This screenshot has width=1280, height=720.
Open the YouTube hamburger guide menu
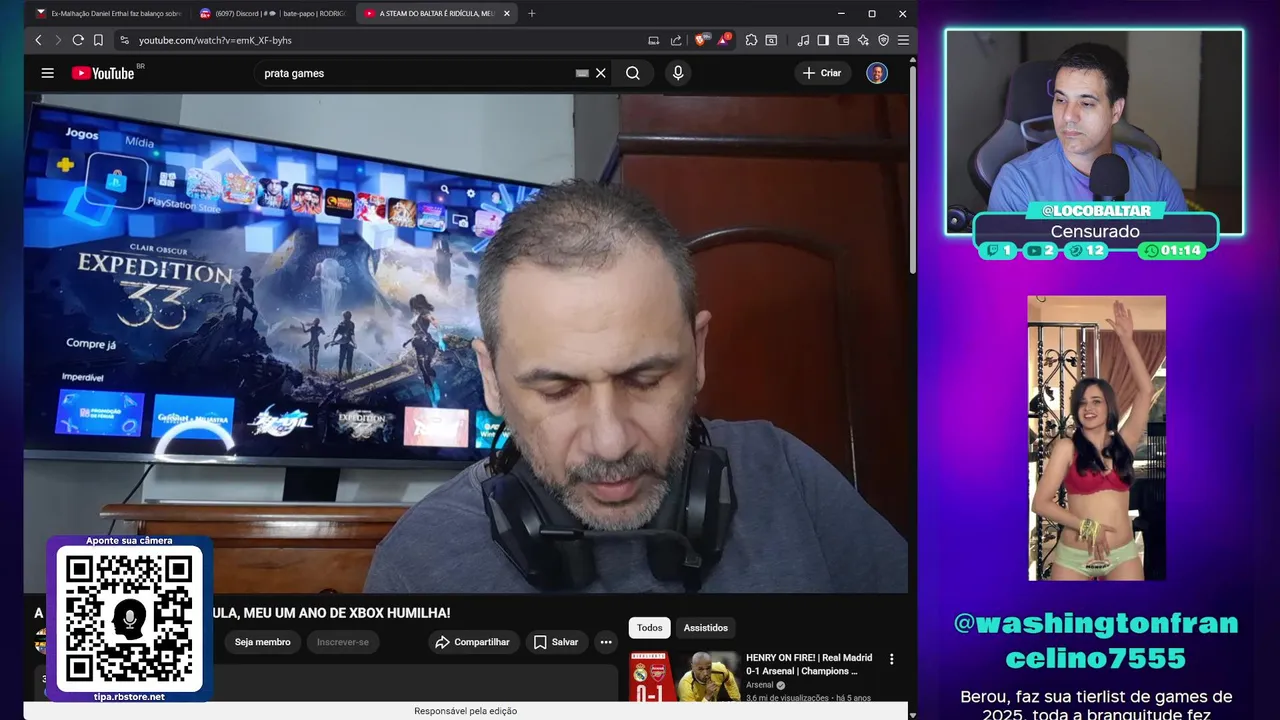[47, 73]
